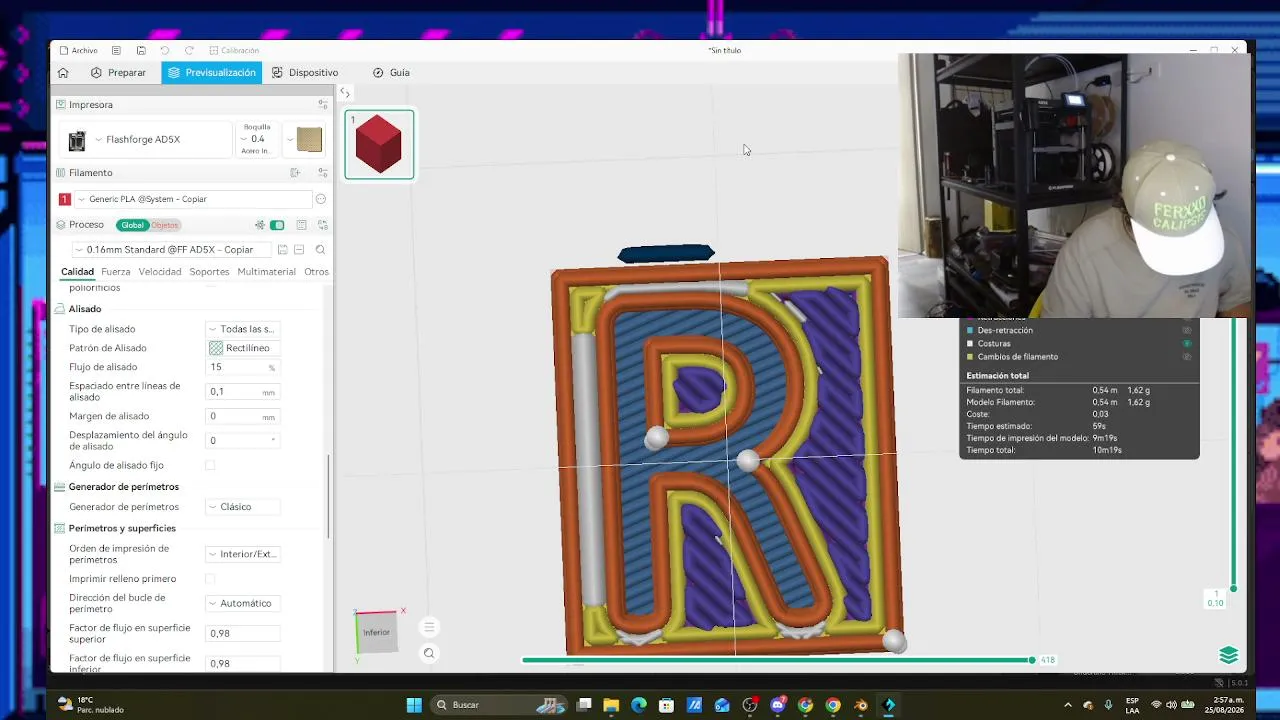This screenshot has width=1280, height=720.
Task: Click the list icon in the Proceso header
Action: point(301,225)
